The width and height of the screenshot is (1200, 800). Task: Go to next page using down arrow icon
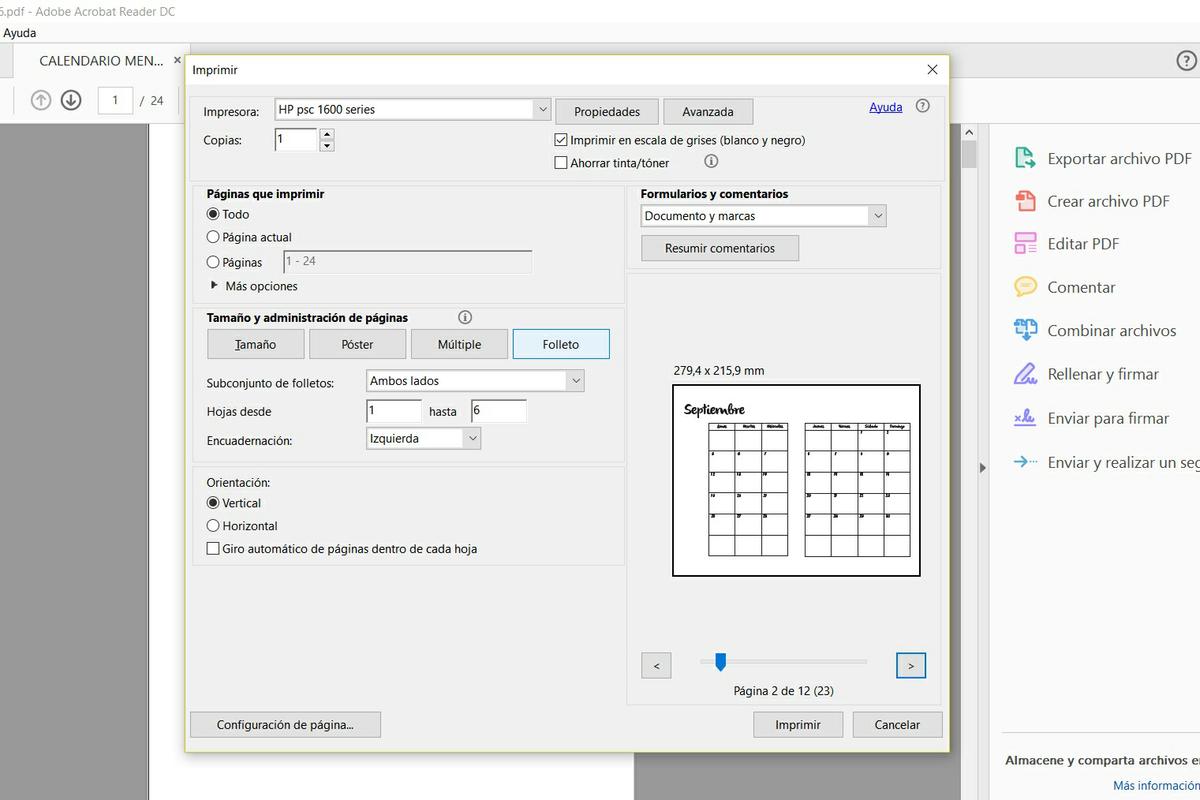point(71,100)
